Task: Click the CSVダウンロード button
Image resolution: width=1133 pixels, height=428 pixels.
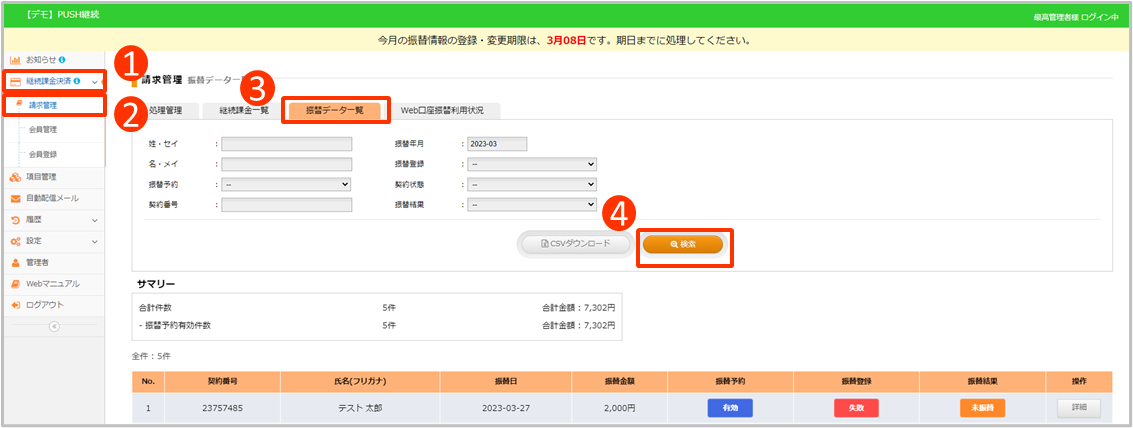Action: (x=576, y=244)
